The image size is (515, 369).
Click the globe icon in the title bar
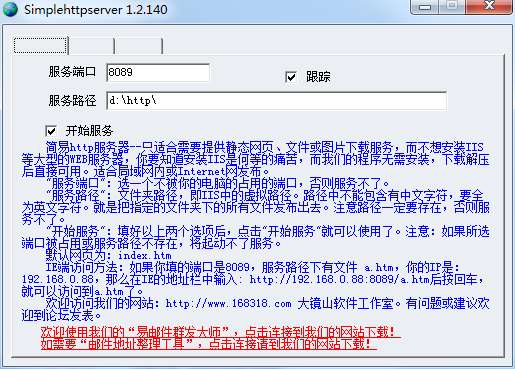10,9
